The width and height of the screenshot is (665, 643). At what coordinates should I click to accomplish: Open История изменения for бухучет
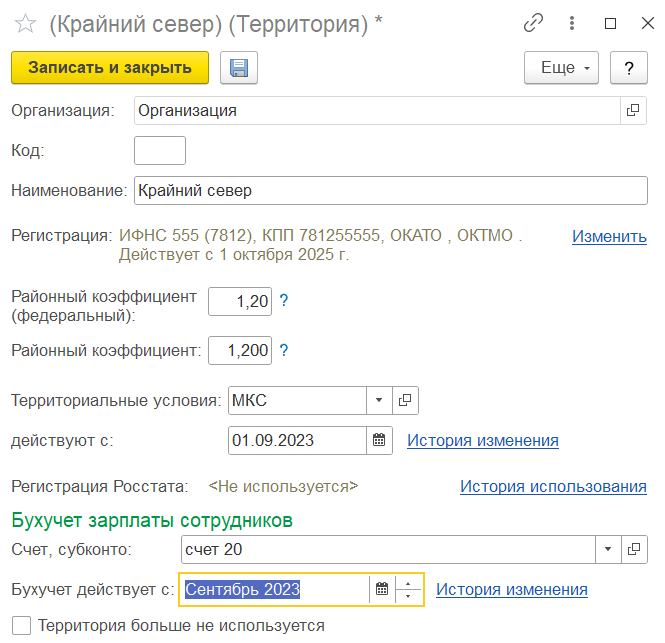[x=511, y=589]
